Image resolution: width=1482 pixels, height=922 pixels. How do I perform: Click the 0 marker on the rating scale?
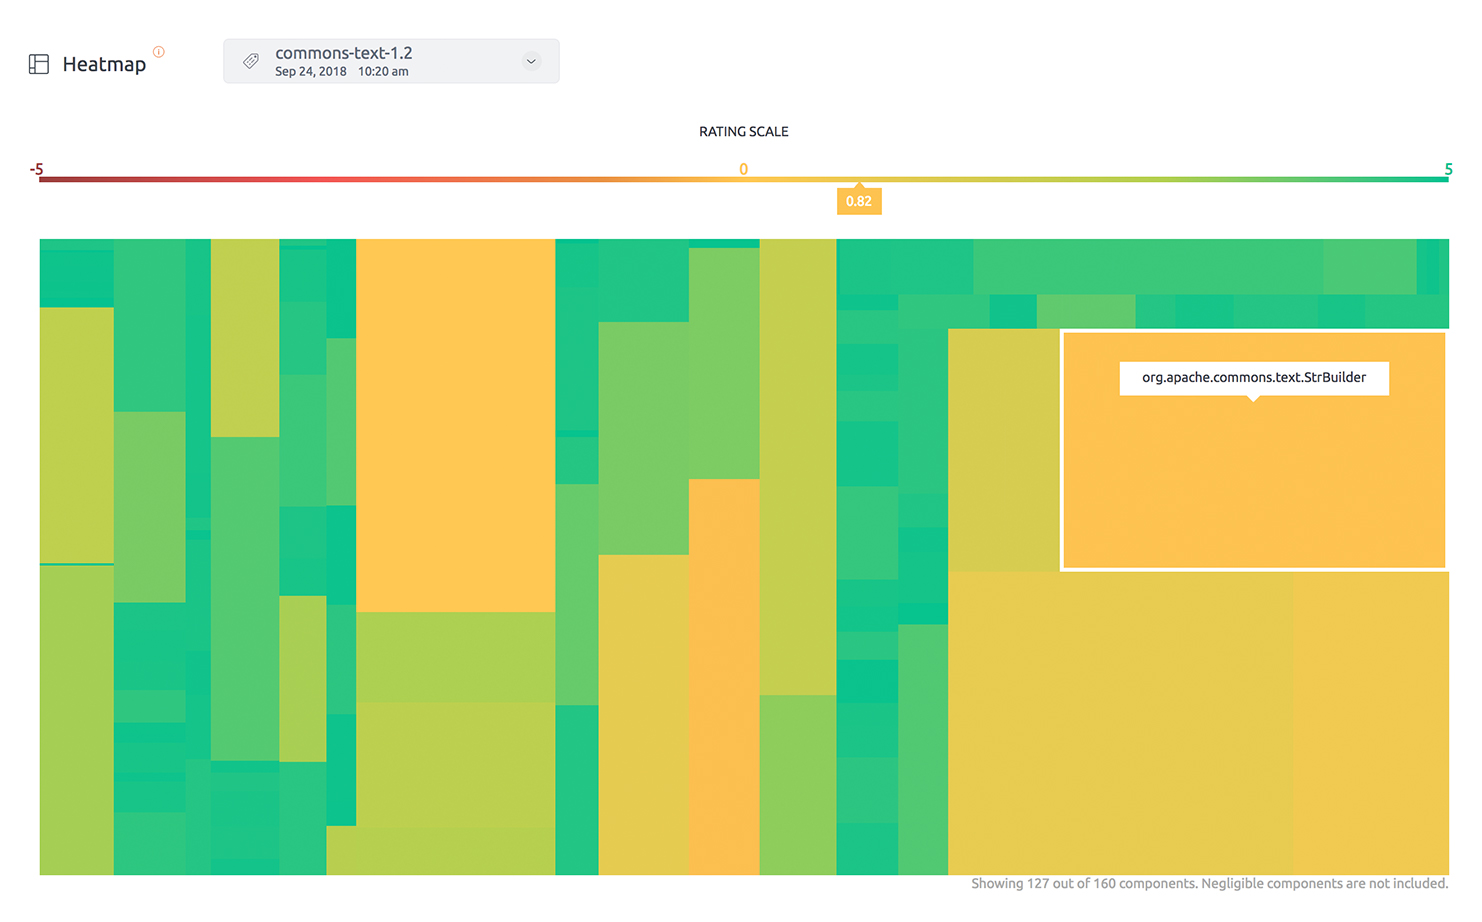tap(743, 169)
